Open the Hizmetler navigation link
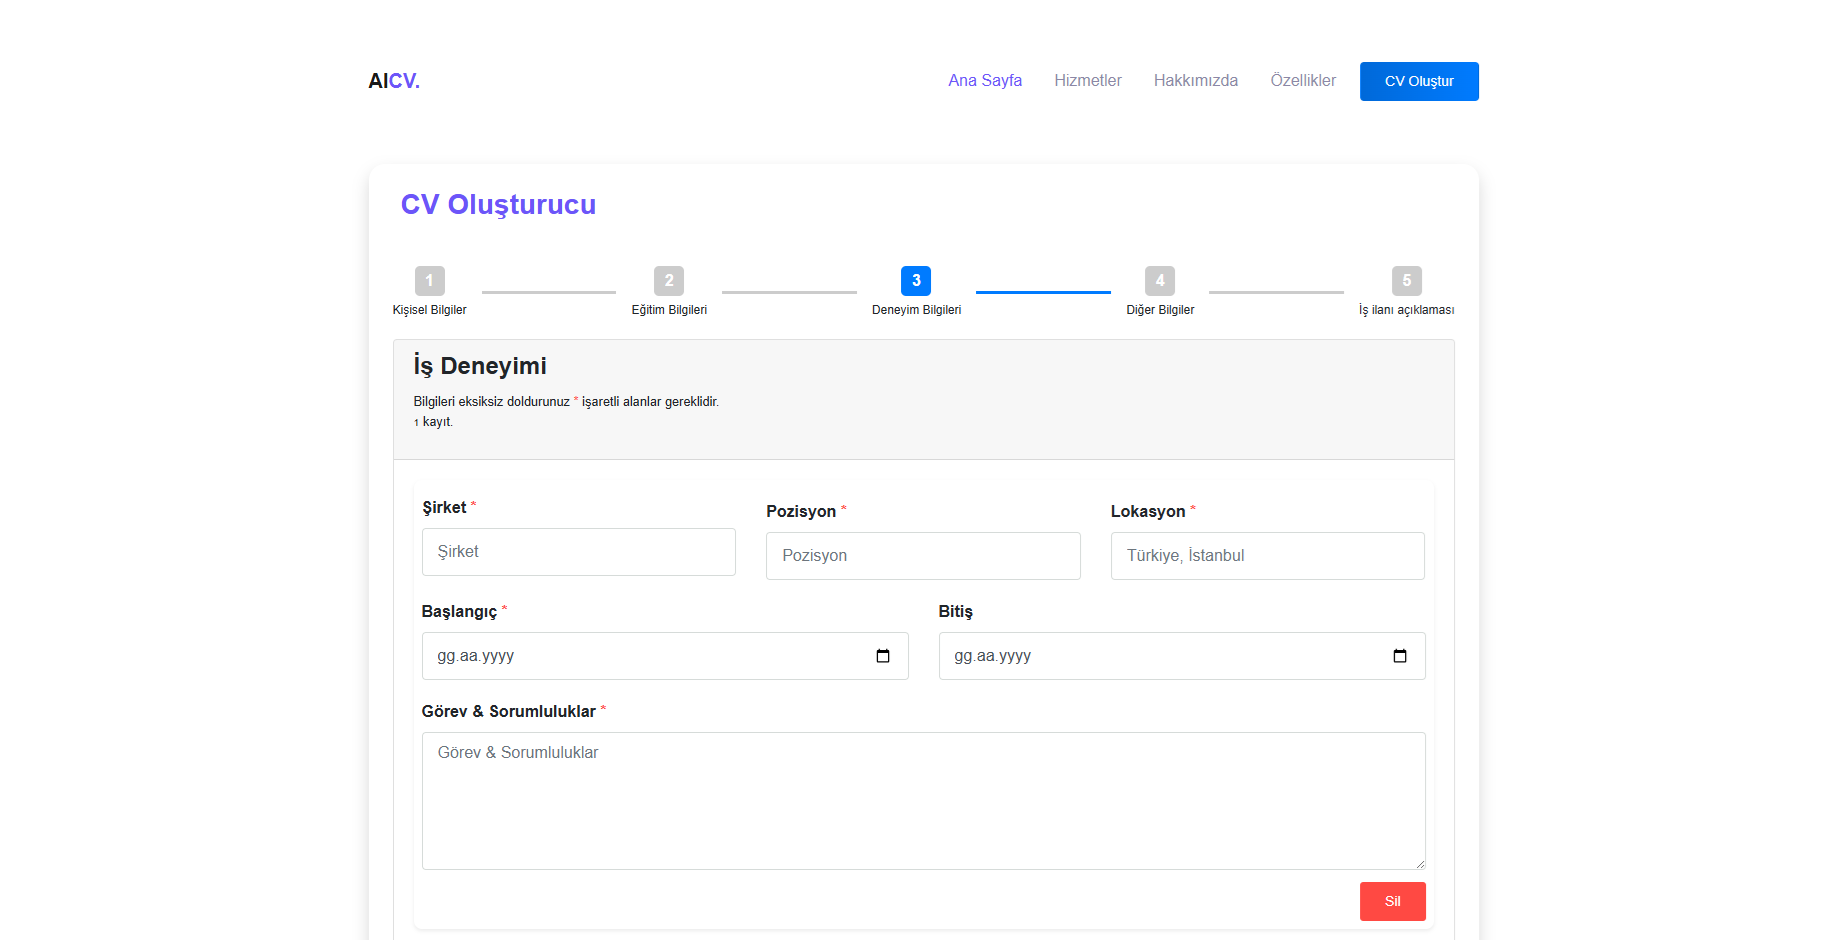The width and height of the screenshot is (1848, 940). [x=1087, y=81]
